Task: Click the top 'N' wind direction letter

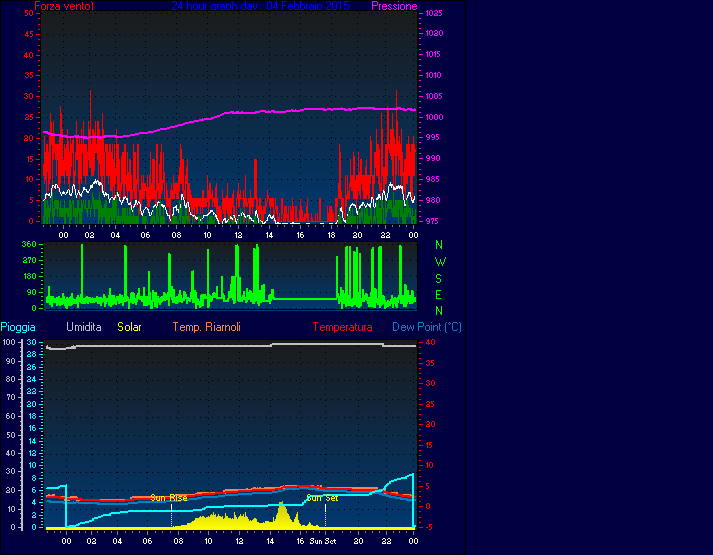Action: click(439, 245)
